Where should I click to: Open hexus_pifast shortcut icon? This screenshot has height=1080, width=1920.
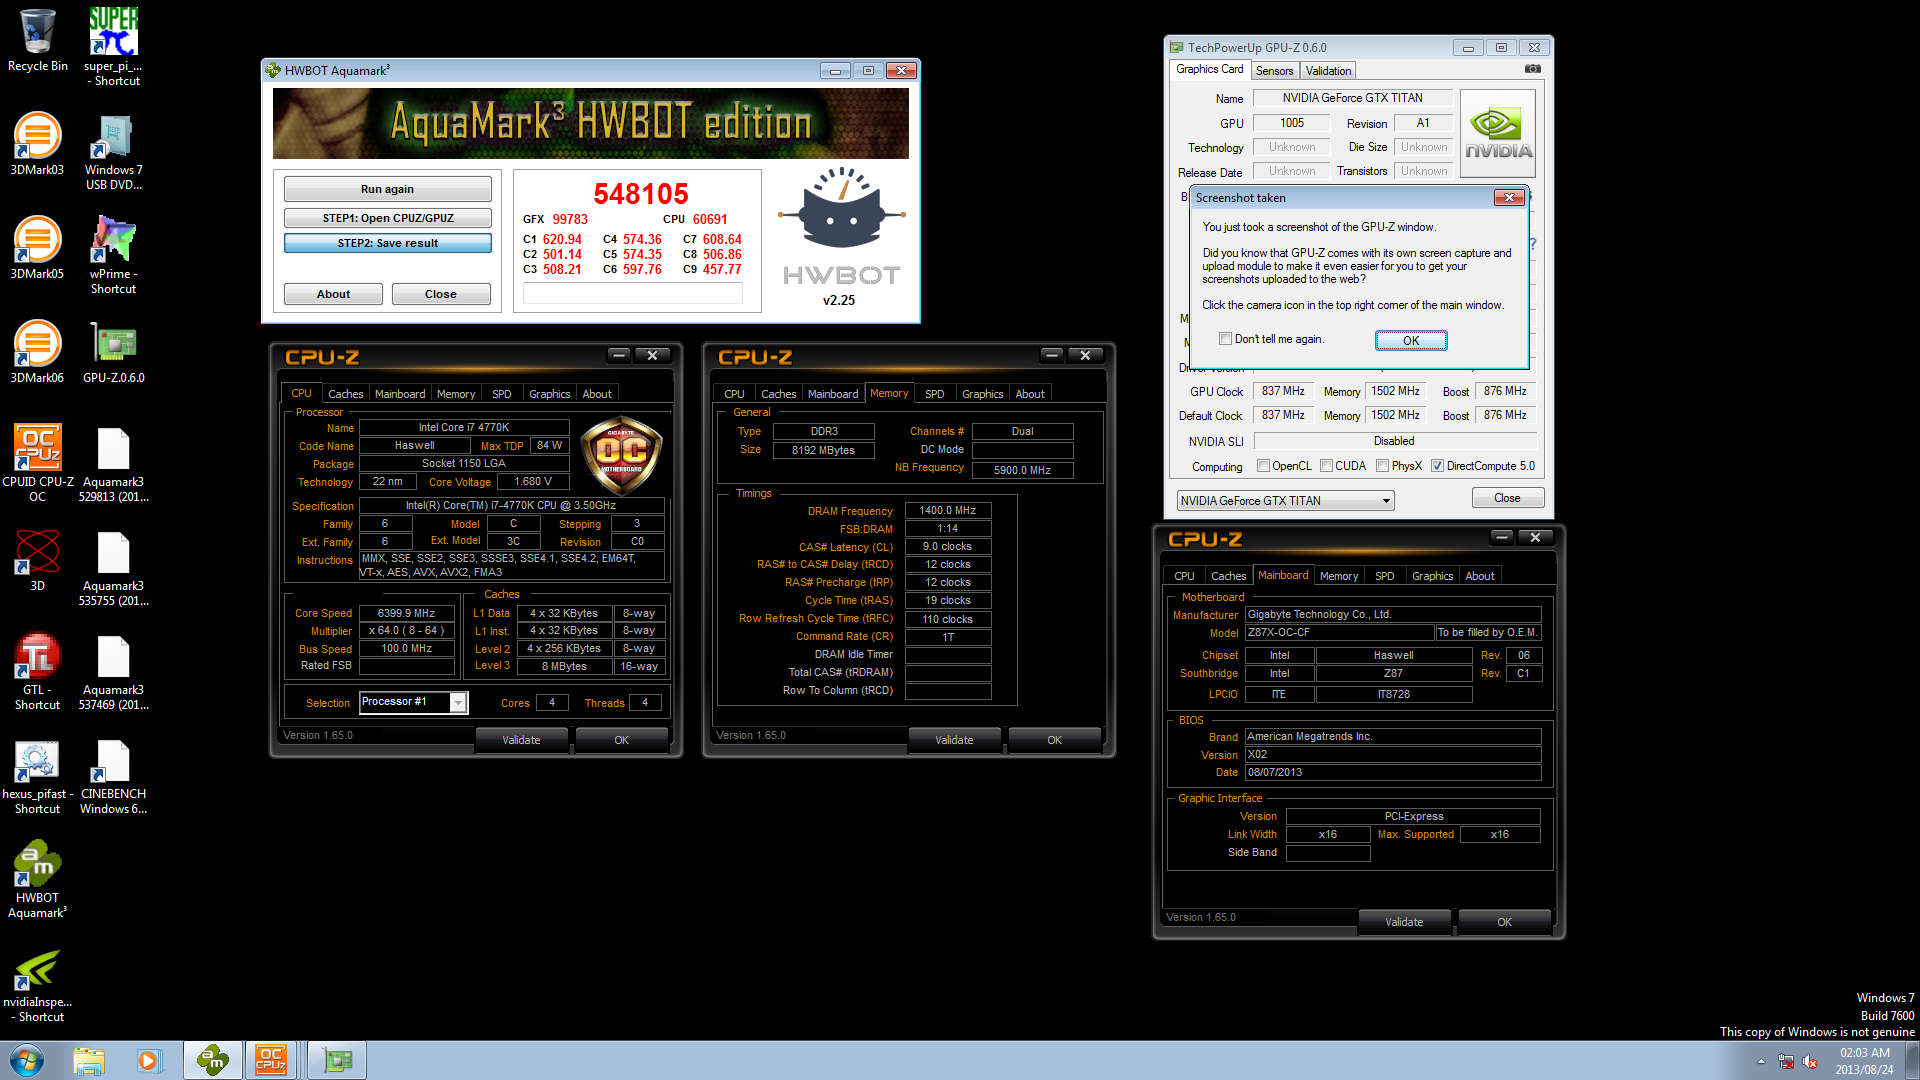click(37, 776)
